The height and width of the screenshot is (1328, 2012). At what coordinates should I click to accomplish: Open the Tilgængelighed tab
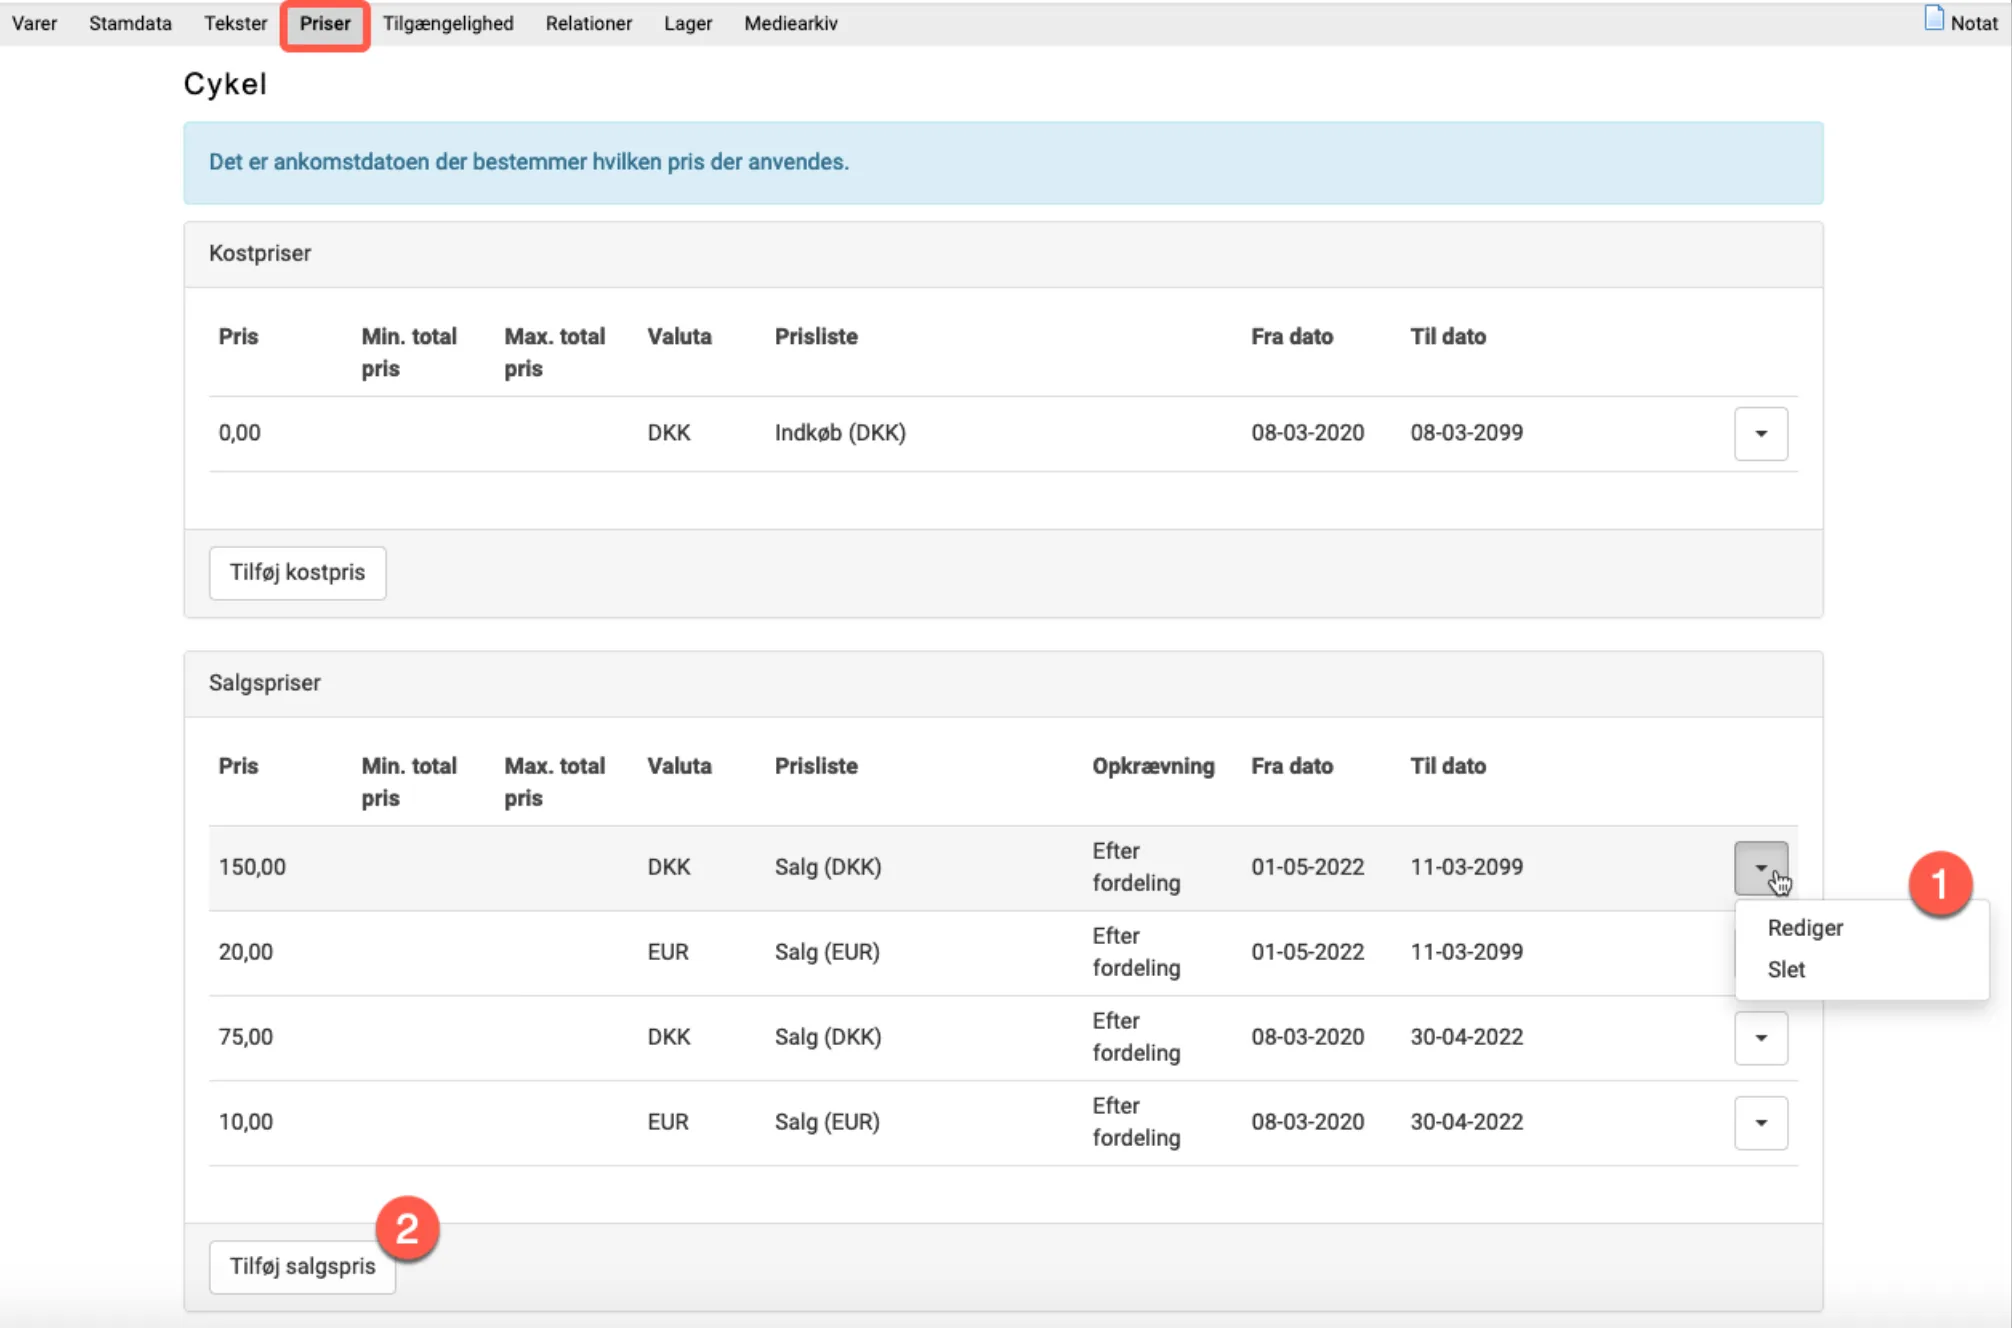tap(448, 23)
